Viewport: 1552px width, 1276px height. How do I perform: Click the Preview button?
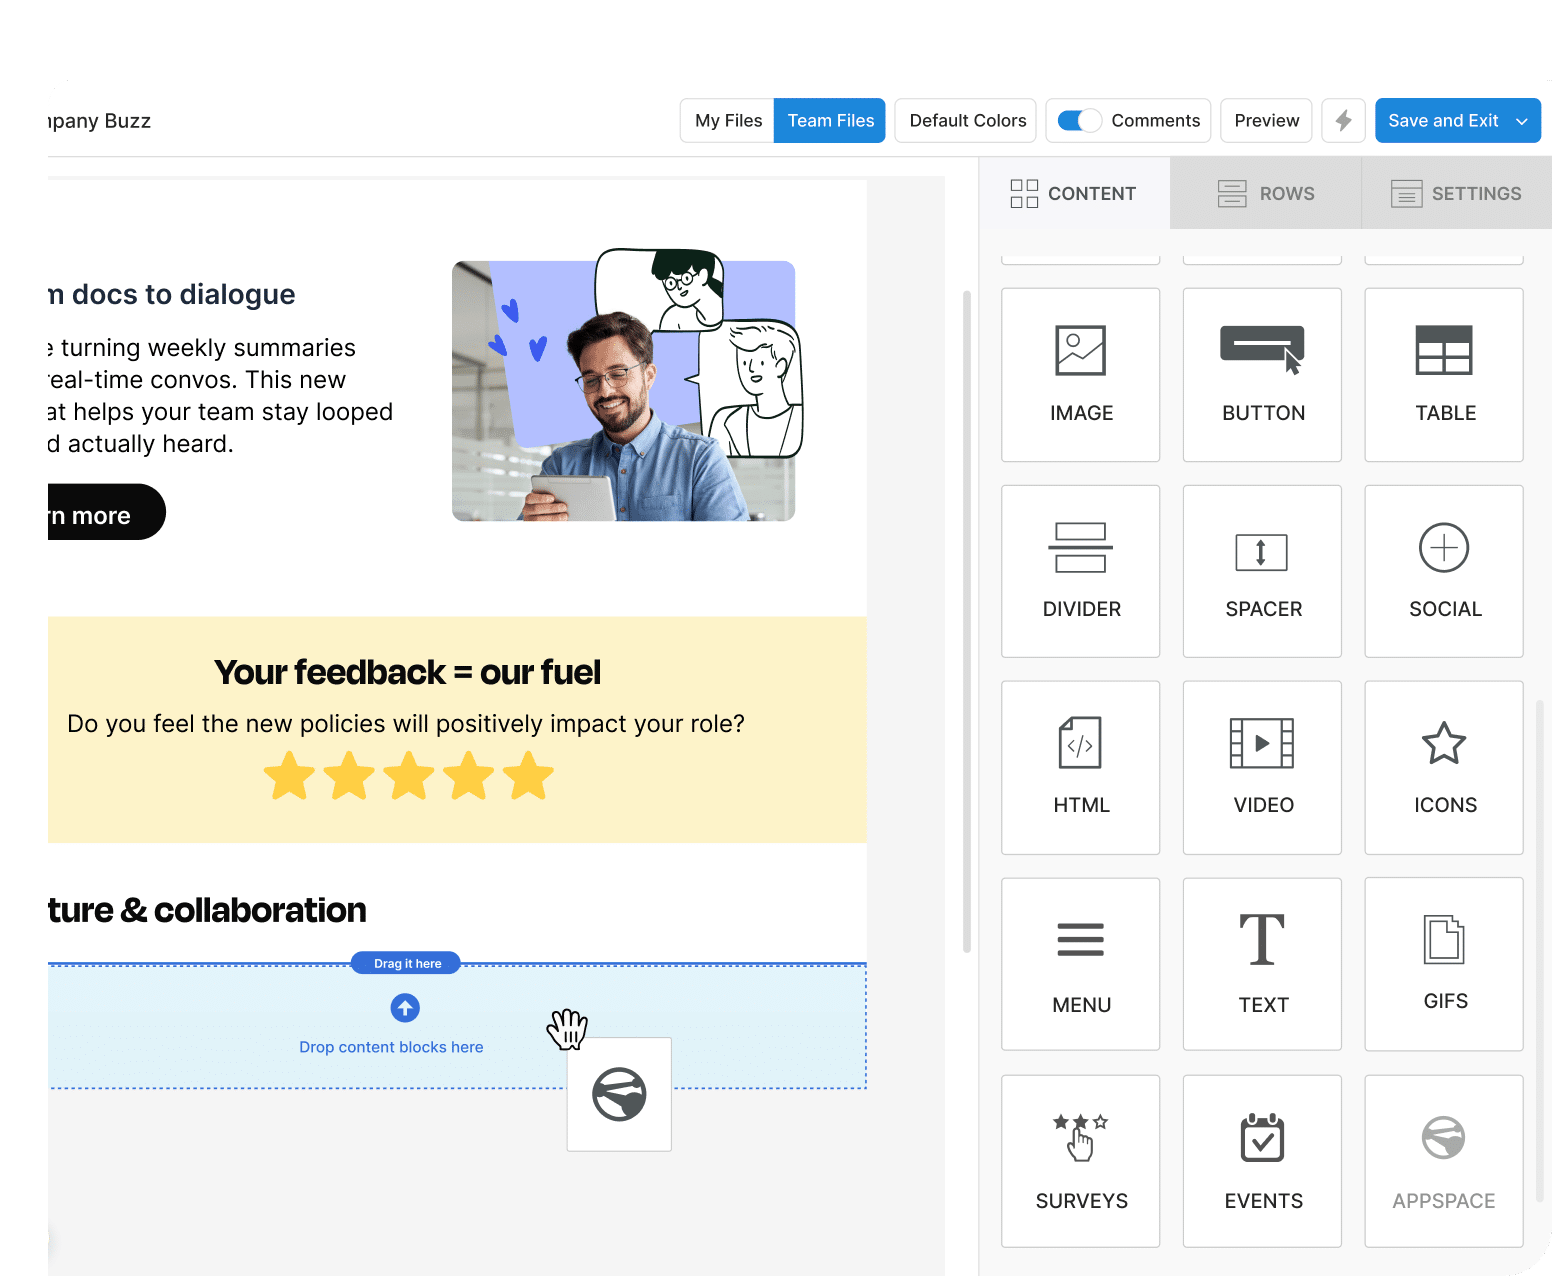(1265, 120)
